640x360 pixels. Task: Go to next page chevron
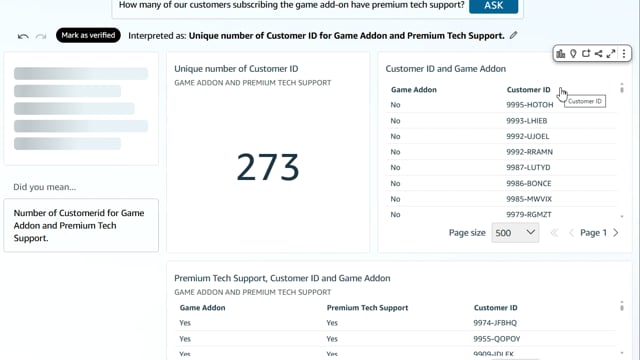click(x=616, y=233)
